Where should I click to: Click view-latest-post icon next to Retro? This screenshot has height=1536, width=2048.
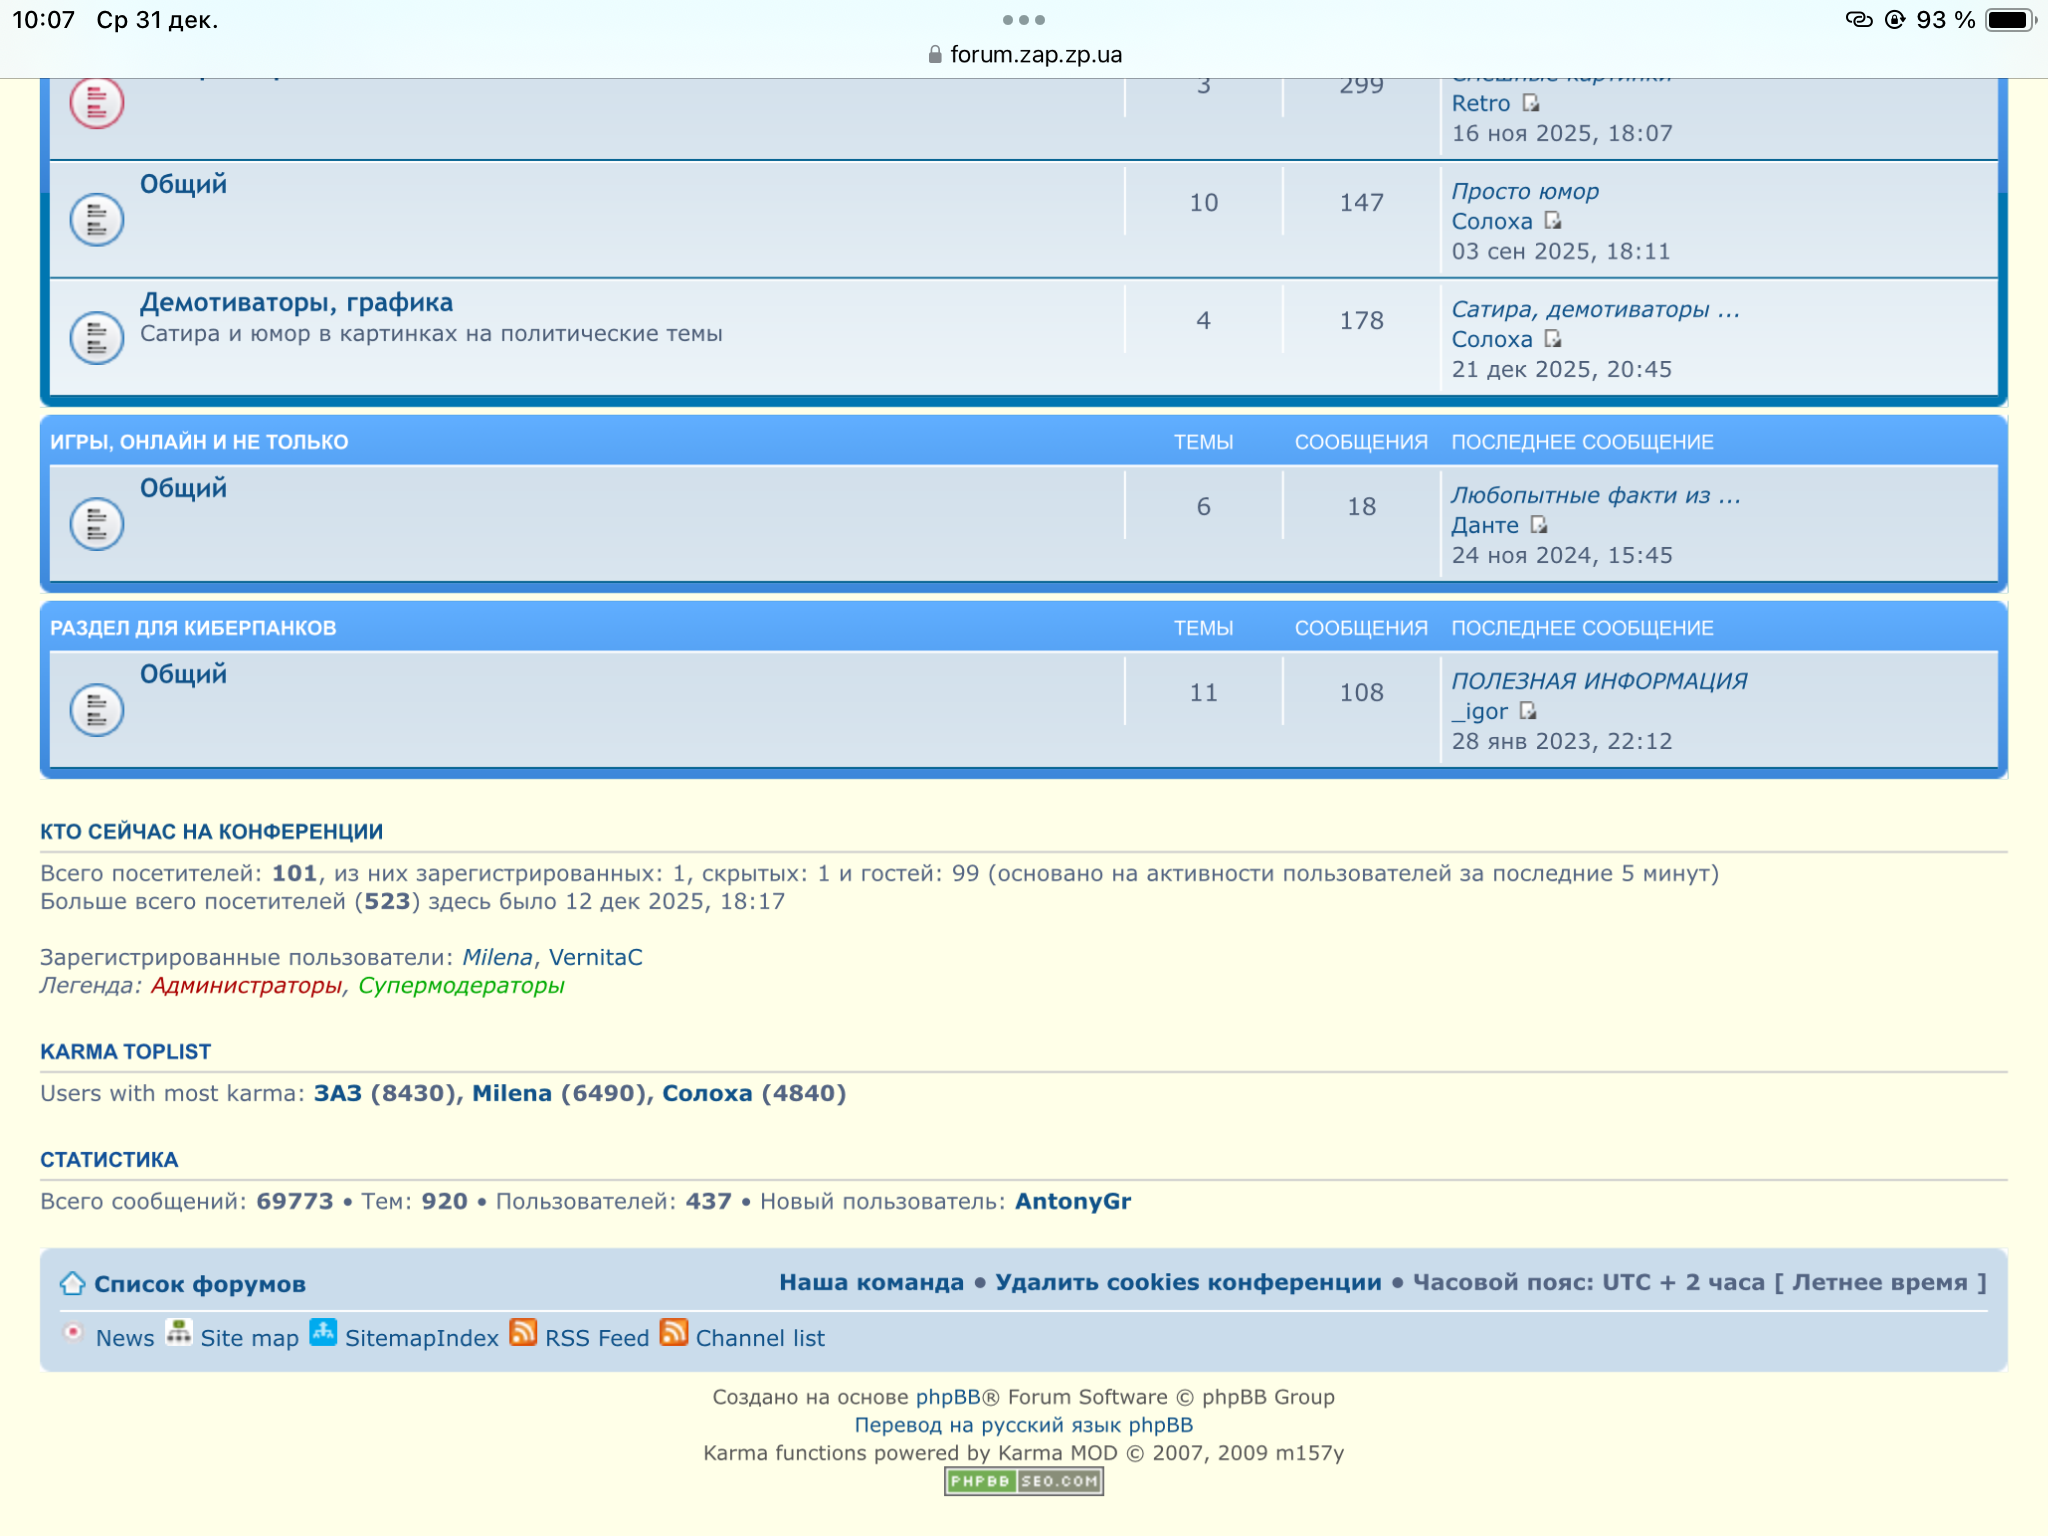click(1530, 103)
